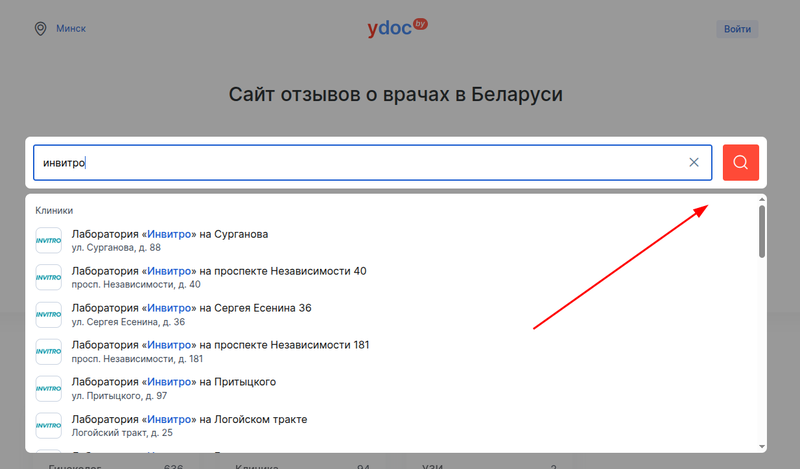Image resolution: width=800 pixels, height=469 pixels.
Task: Click Invitro logo beside Сурганова result
Action: tap(48, 240)
